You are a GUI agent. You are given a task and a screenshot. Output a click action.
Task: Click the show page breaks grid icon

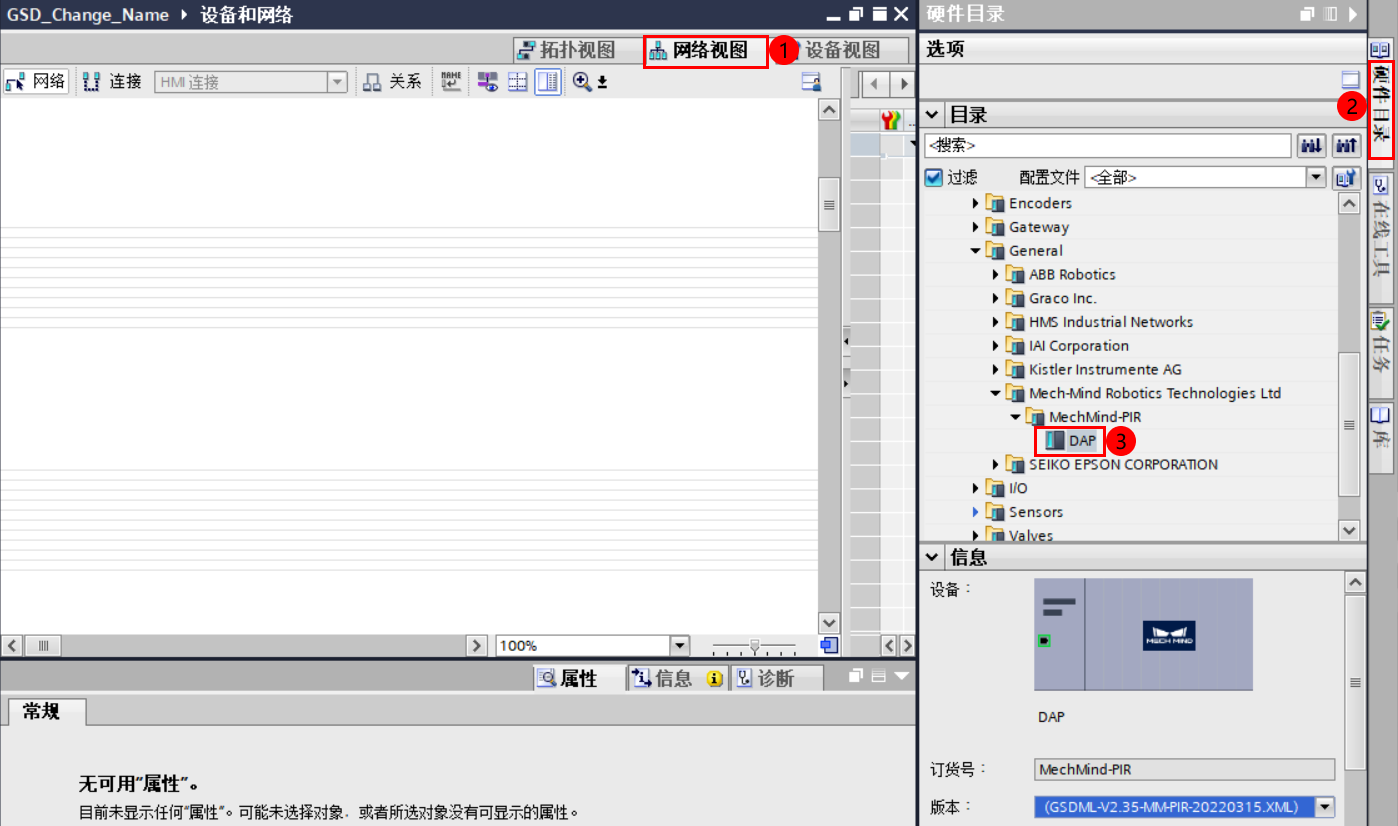[x=517, y=81]
